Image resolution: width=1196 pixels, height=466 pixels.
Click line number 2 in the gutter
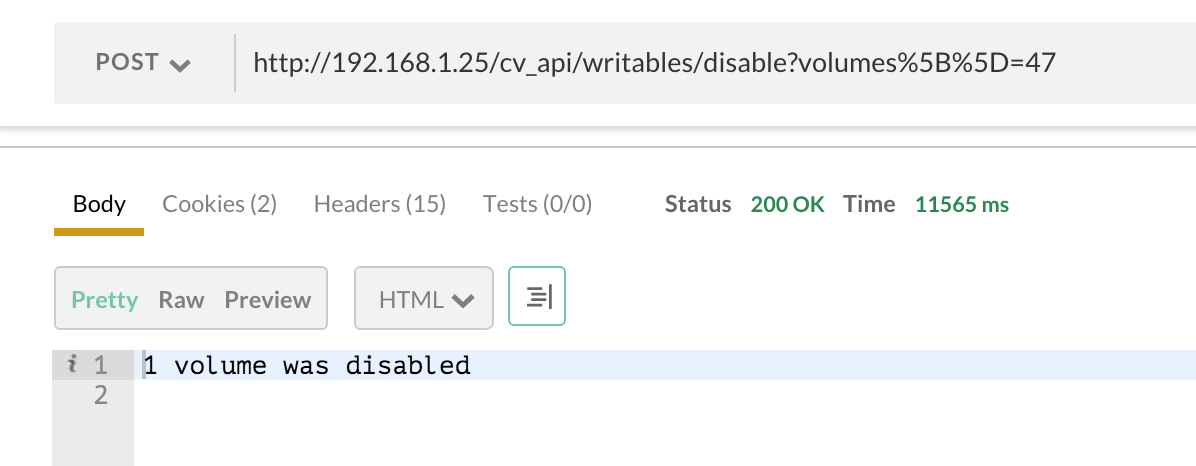(x=100, y=396)
